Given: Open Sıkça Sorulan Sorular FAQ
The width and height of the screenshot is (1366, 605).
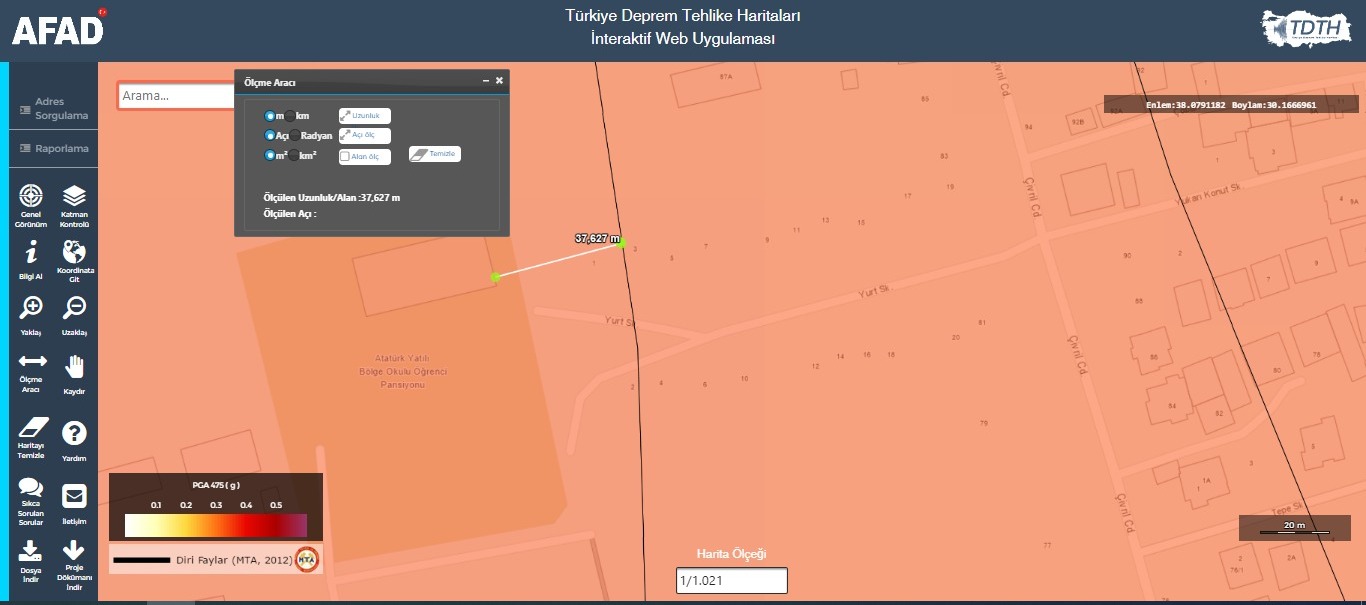Looking at the screenshot, I should coord(31,501).
